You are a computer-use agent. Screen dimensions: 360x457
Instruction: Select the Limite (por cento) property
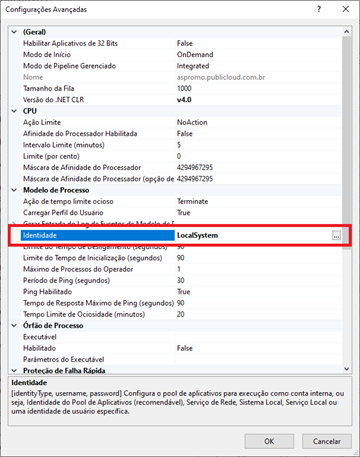click(x=51, y=156)
